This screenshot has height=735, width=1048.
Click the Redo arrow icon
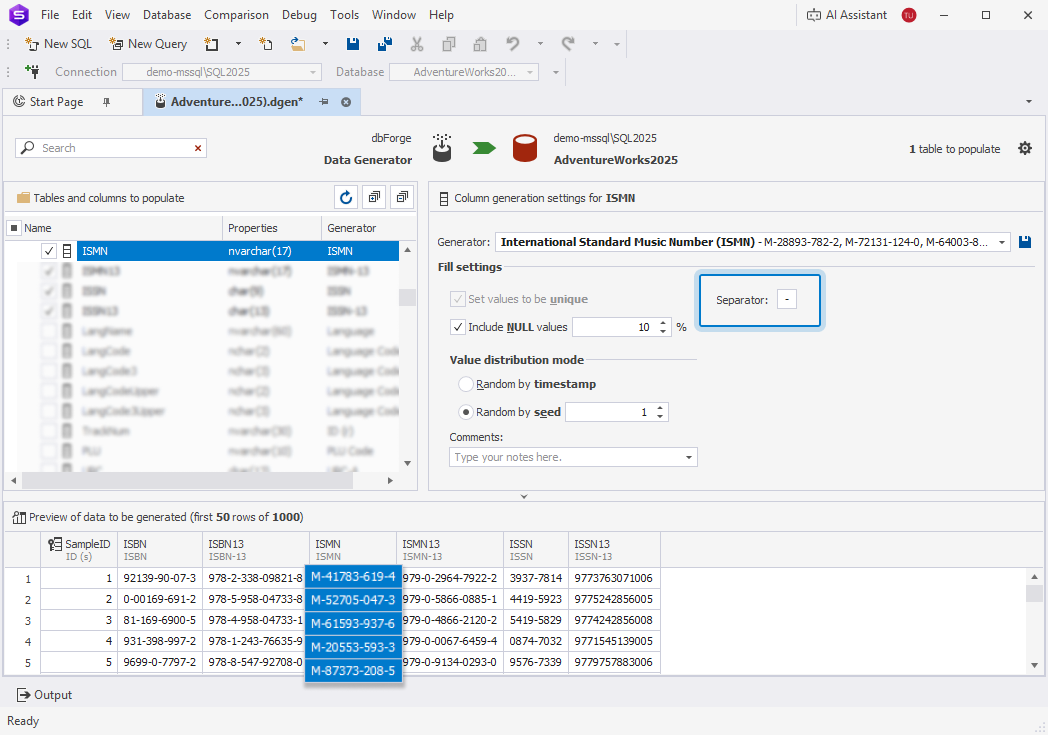(x=568, y=44)
